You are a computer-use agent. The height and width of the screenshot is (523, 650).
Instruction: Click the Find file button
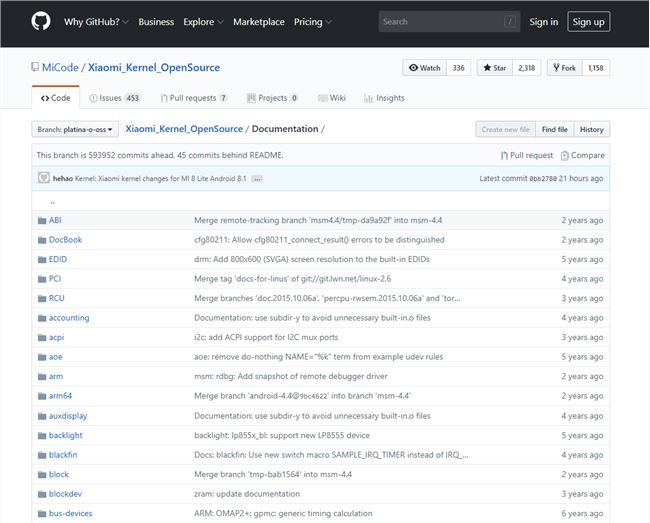(x=554, y=129)
